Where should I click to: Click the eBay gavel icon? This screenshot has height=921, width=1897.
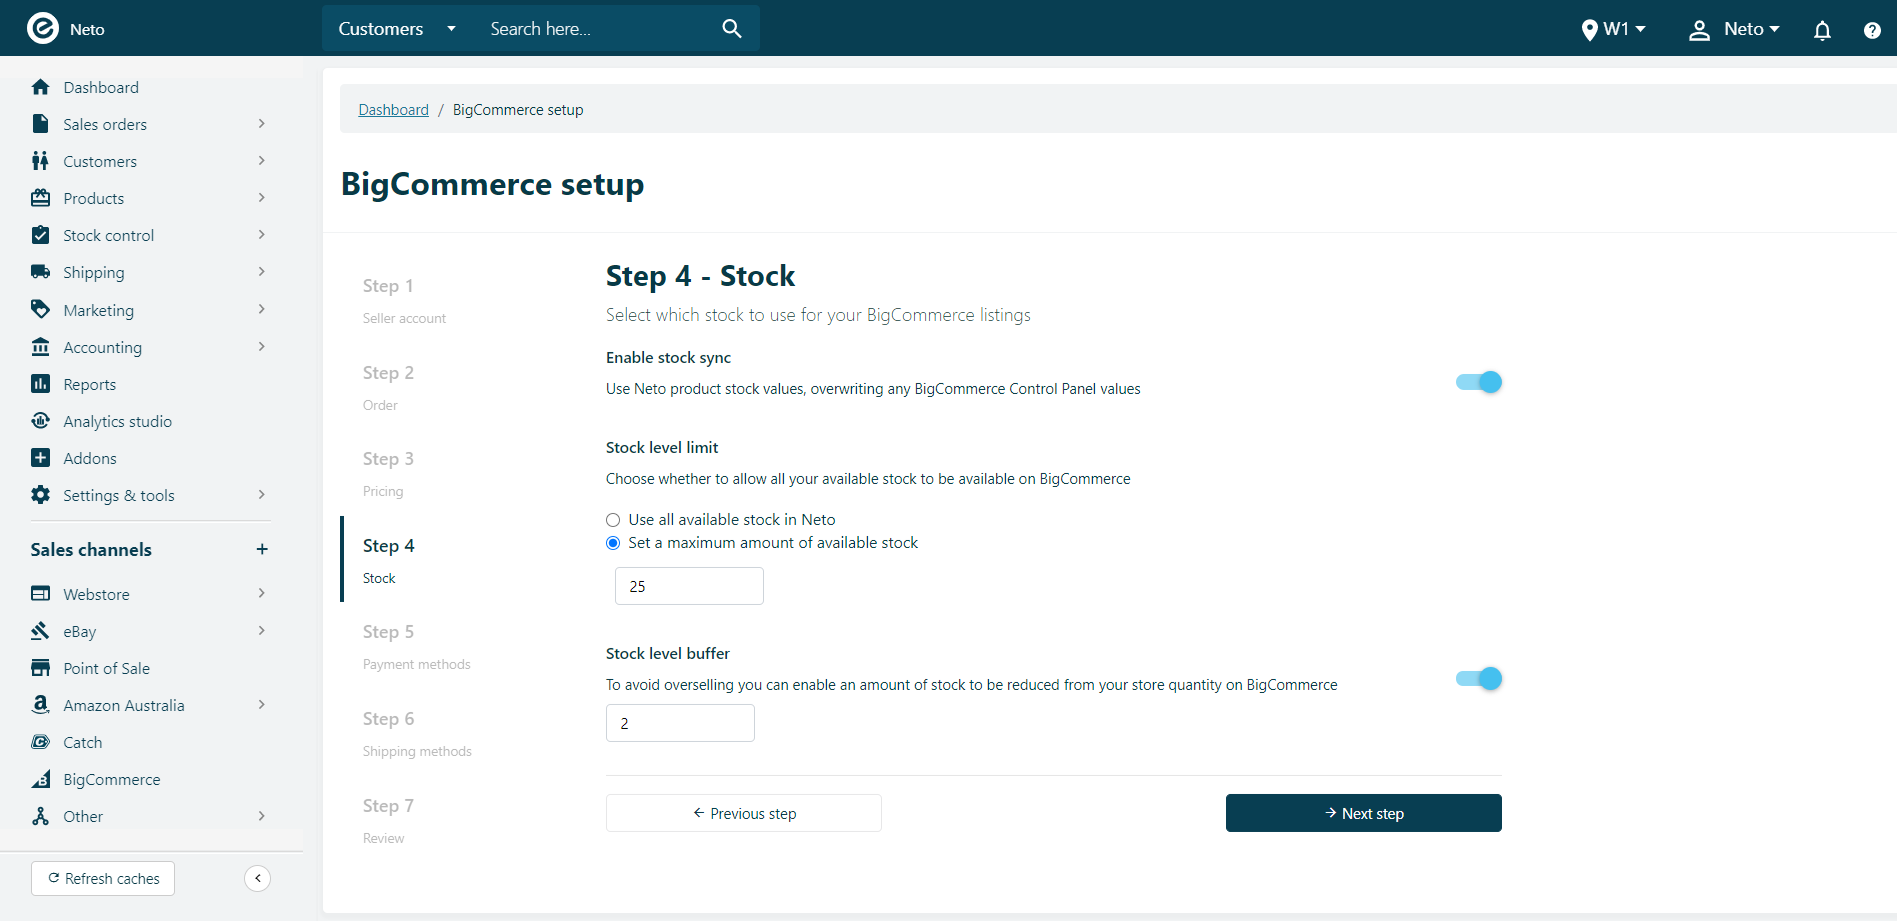click(40, 631)
